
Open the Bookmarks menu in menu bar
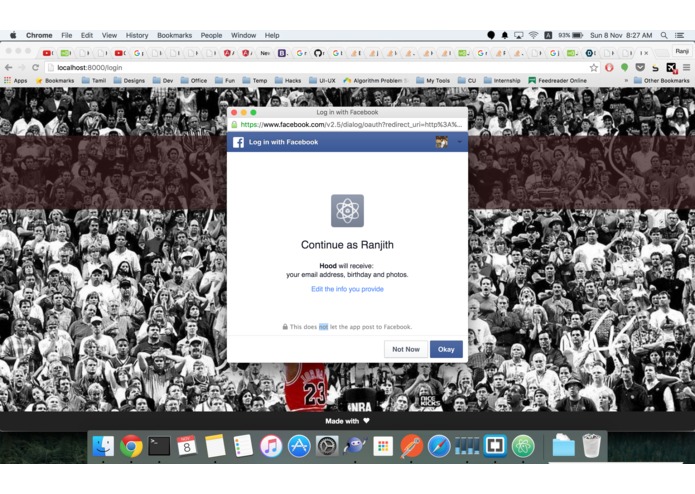175,35
